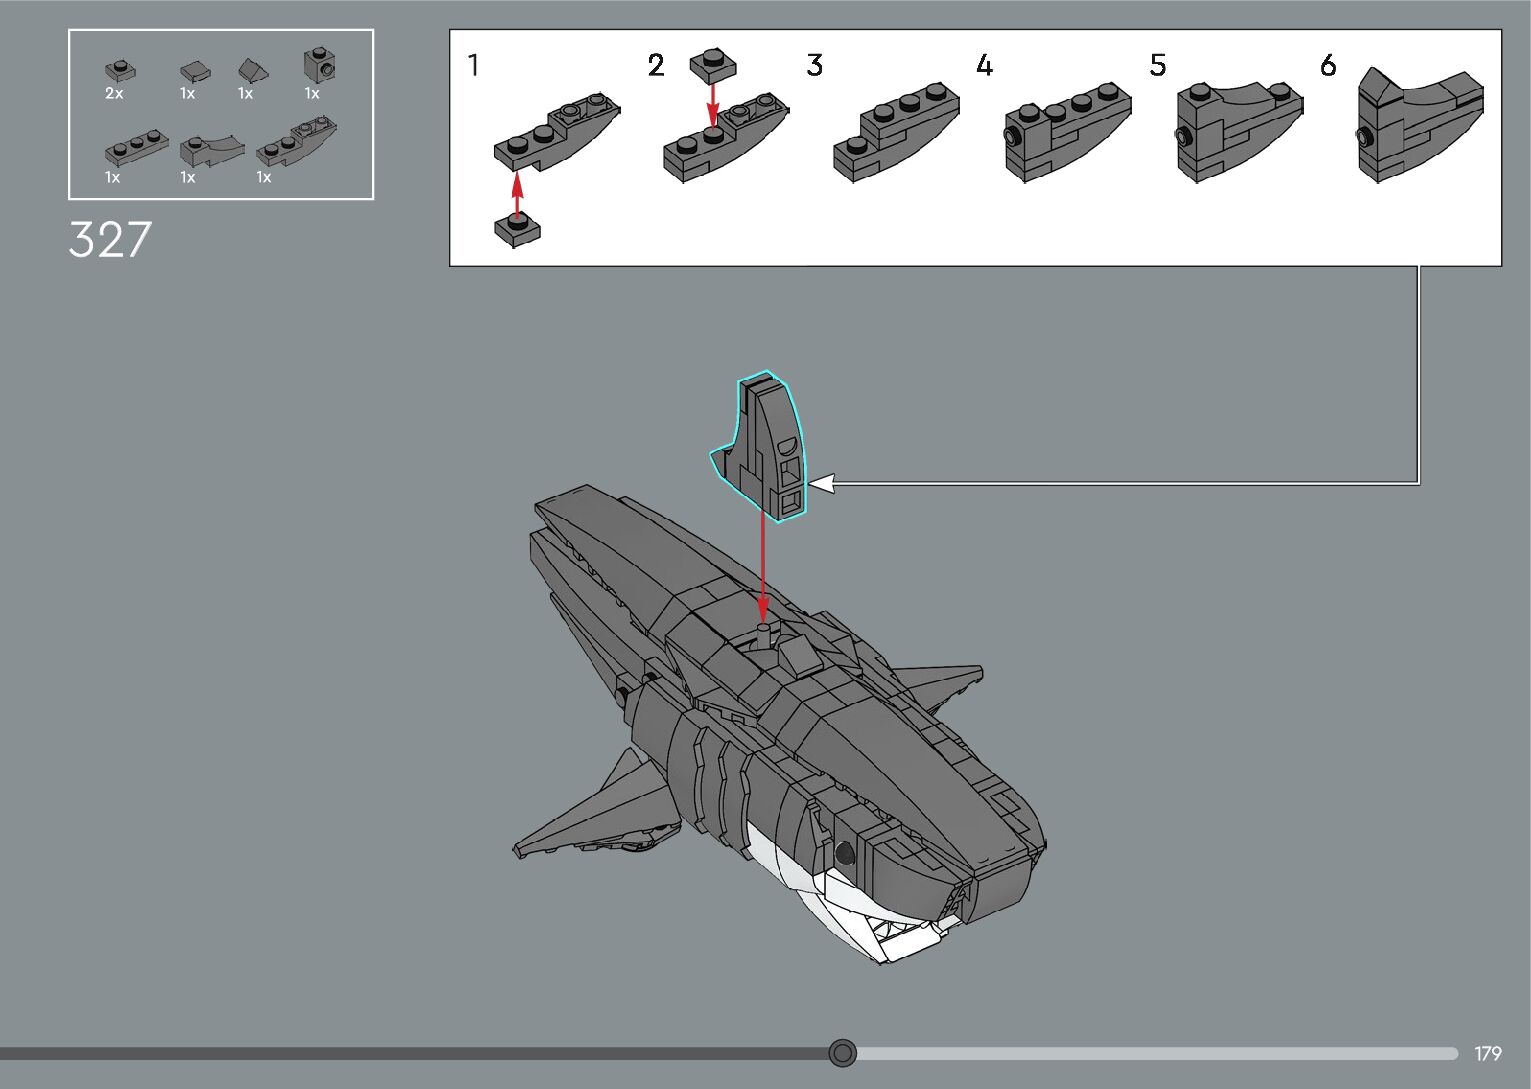Select the flat 1x1 tile part icon
Screen dimensions: 1531x1089
point(194,71)
